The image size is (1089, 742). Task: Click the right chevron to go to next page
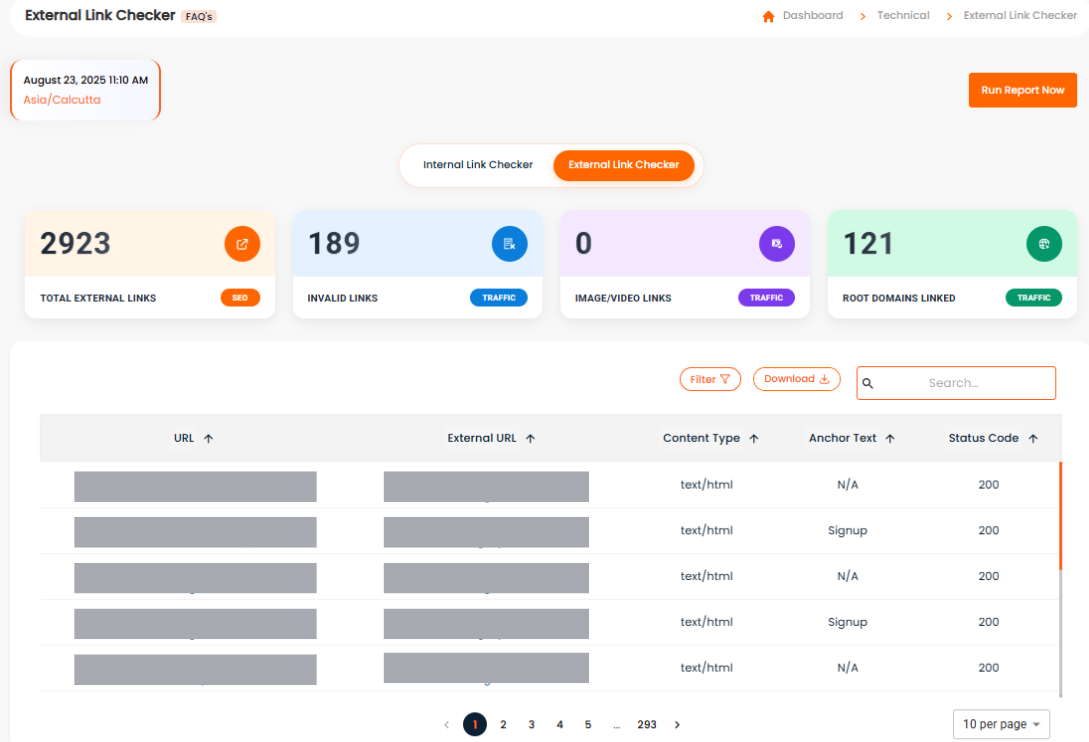(677, 724)
